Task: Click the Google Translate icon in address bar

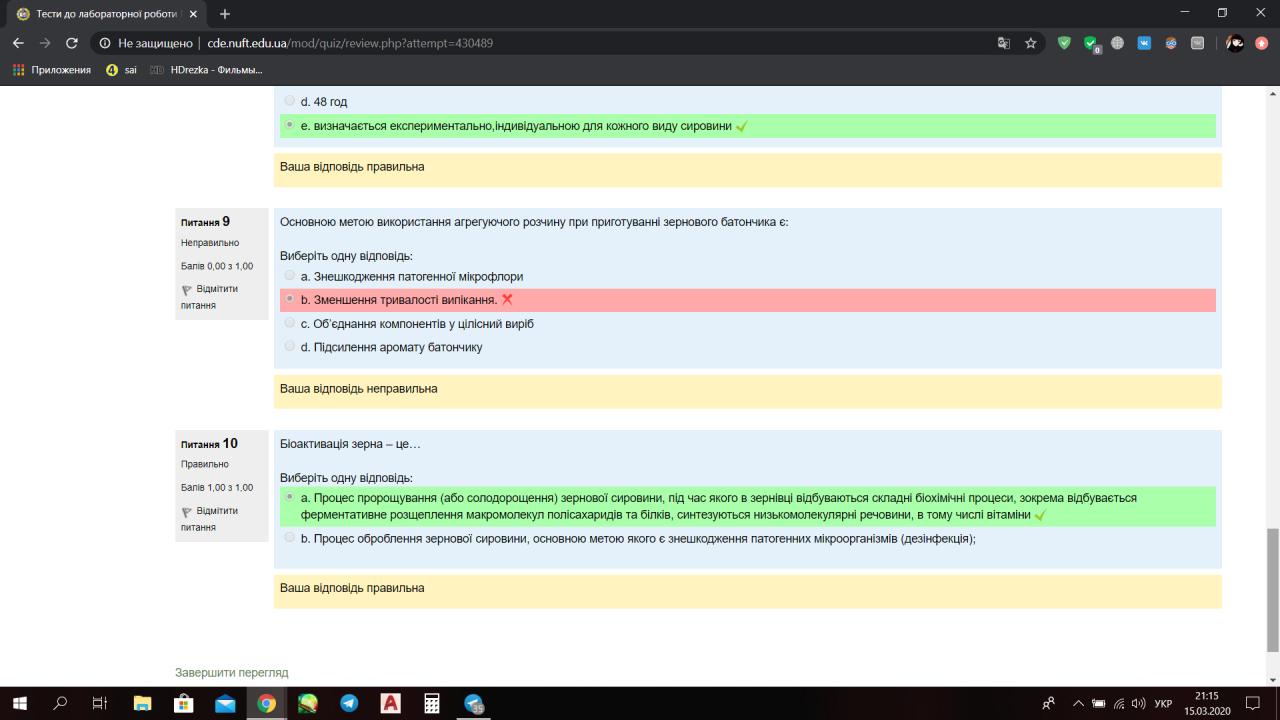Action: 1004,43
